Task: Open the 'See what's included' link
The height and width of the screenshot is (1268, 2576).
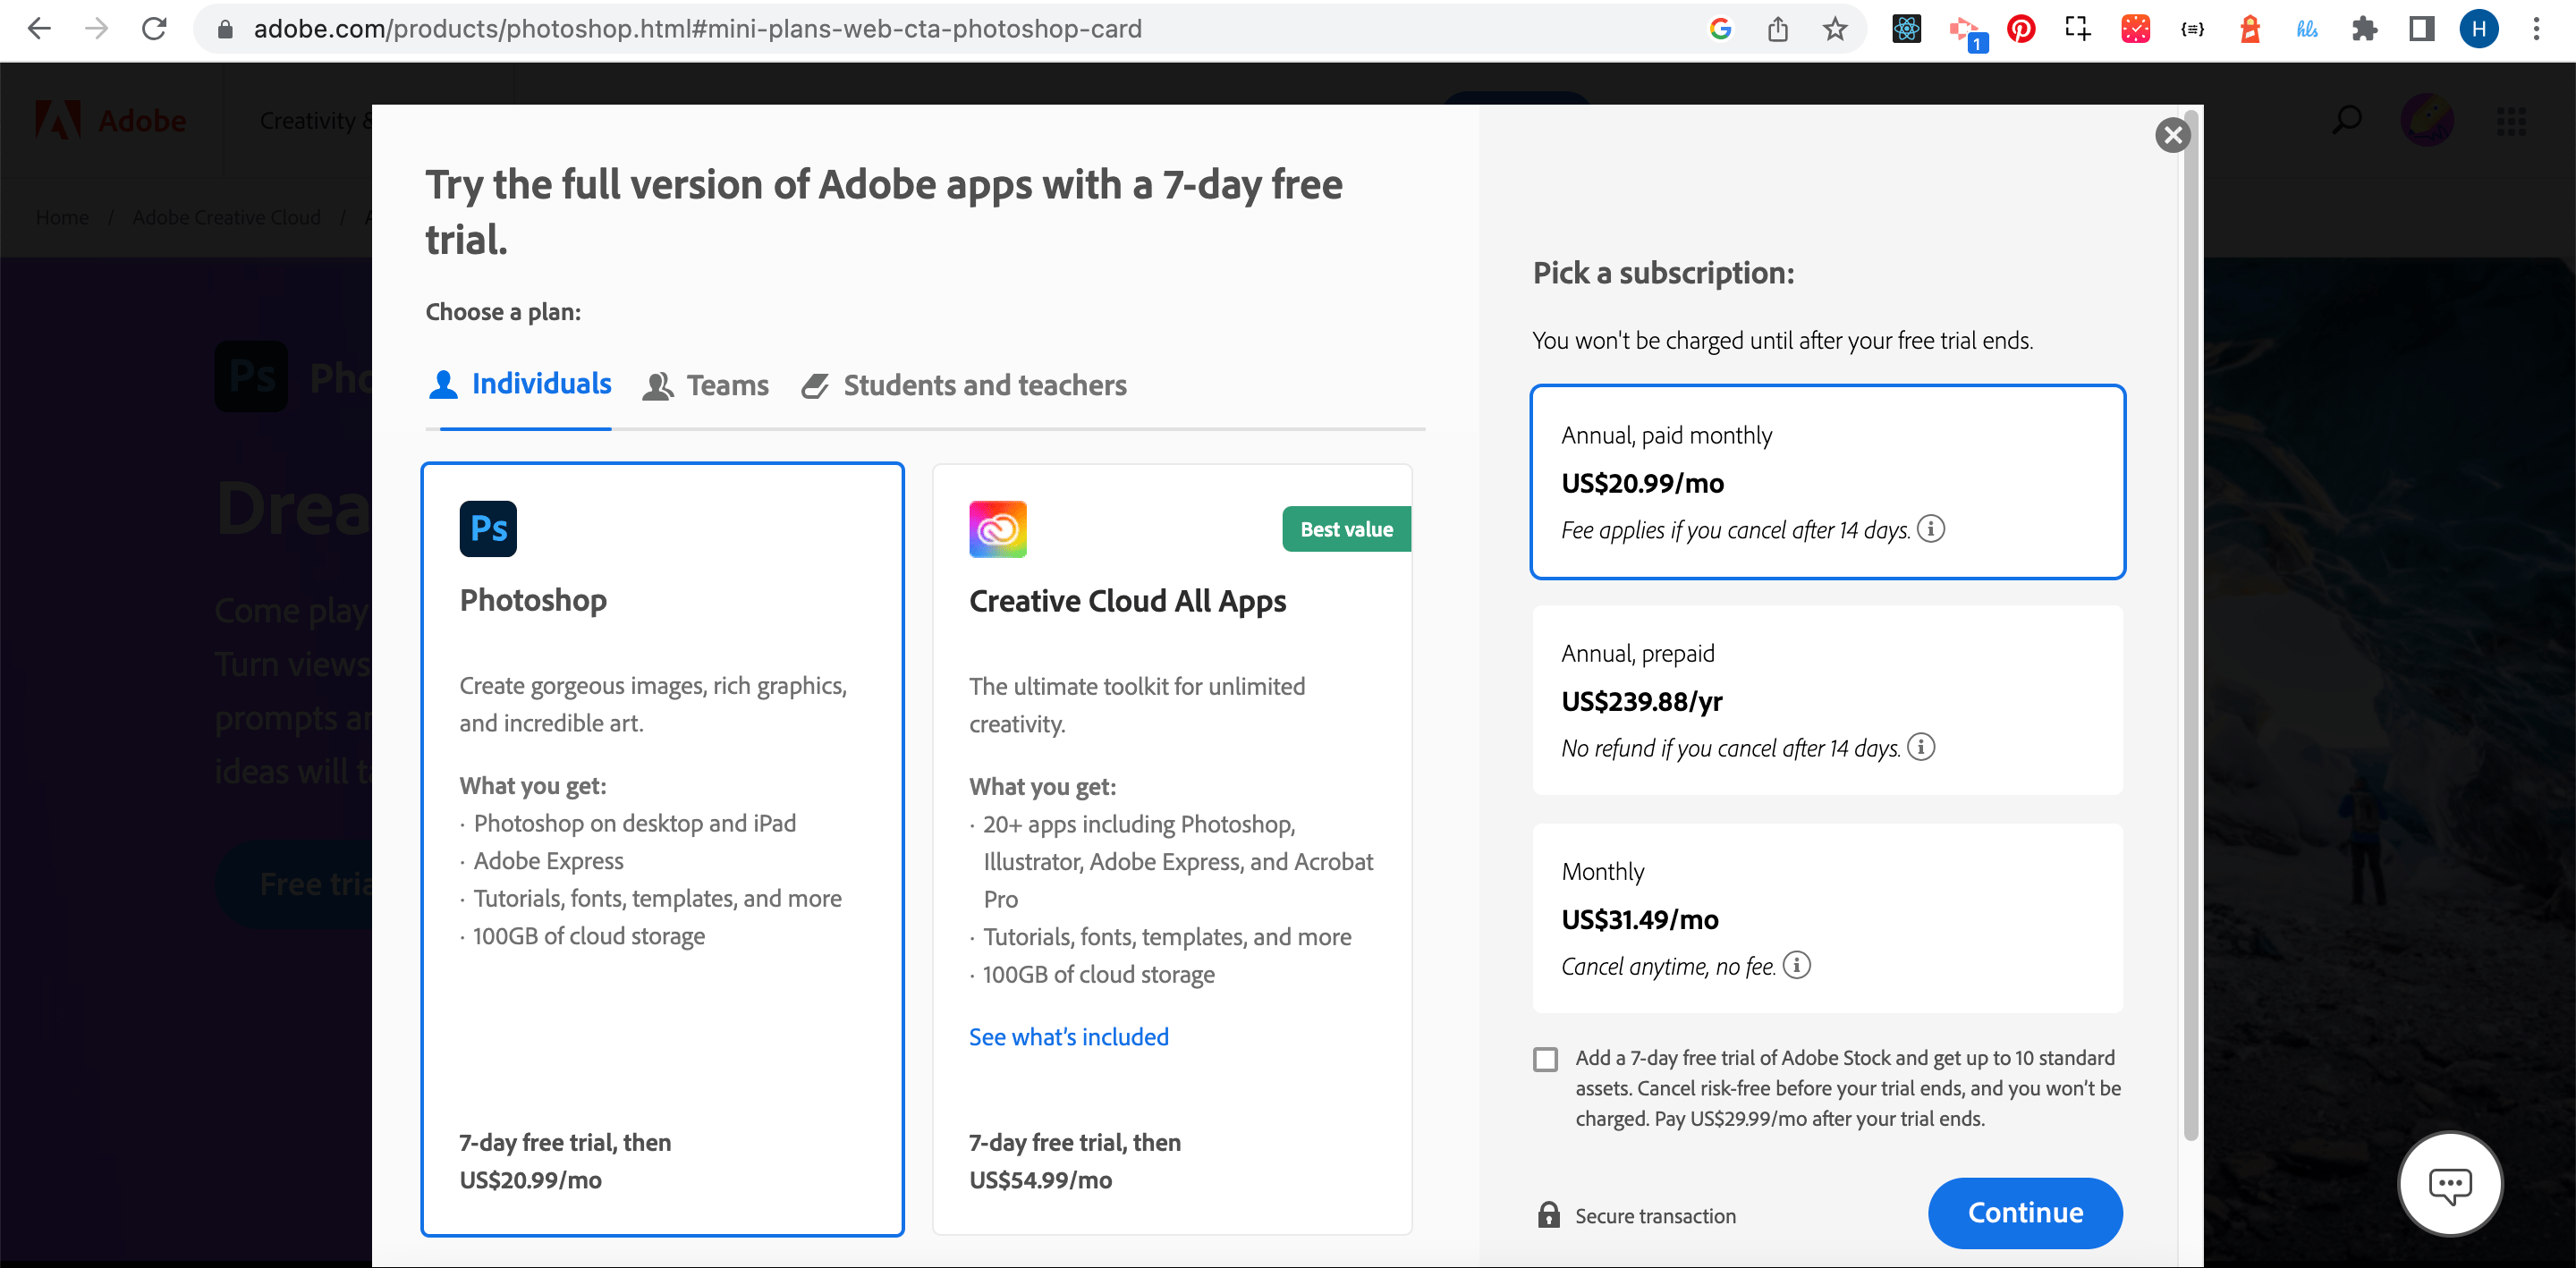Action: pos(1068,1037)
